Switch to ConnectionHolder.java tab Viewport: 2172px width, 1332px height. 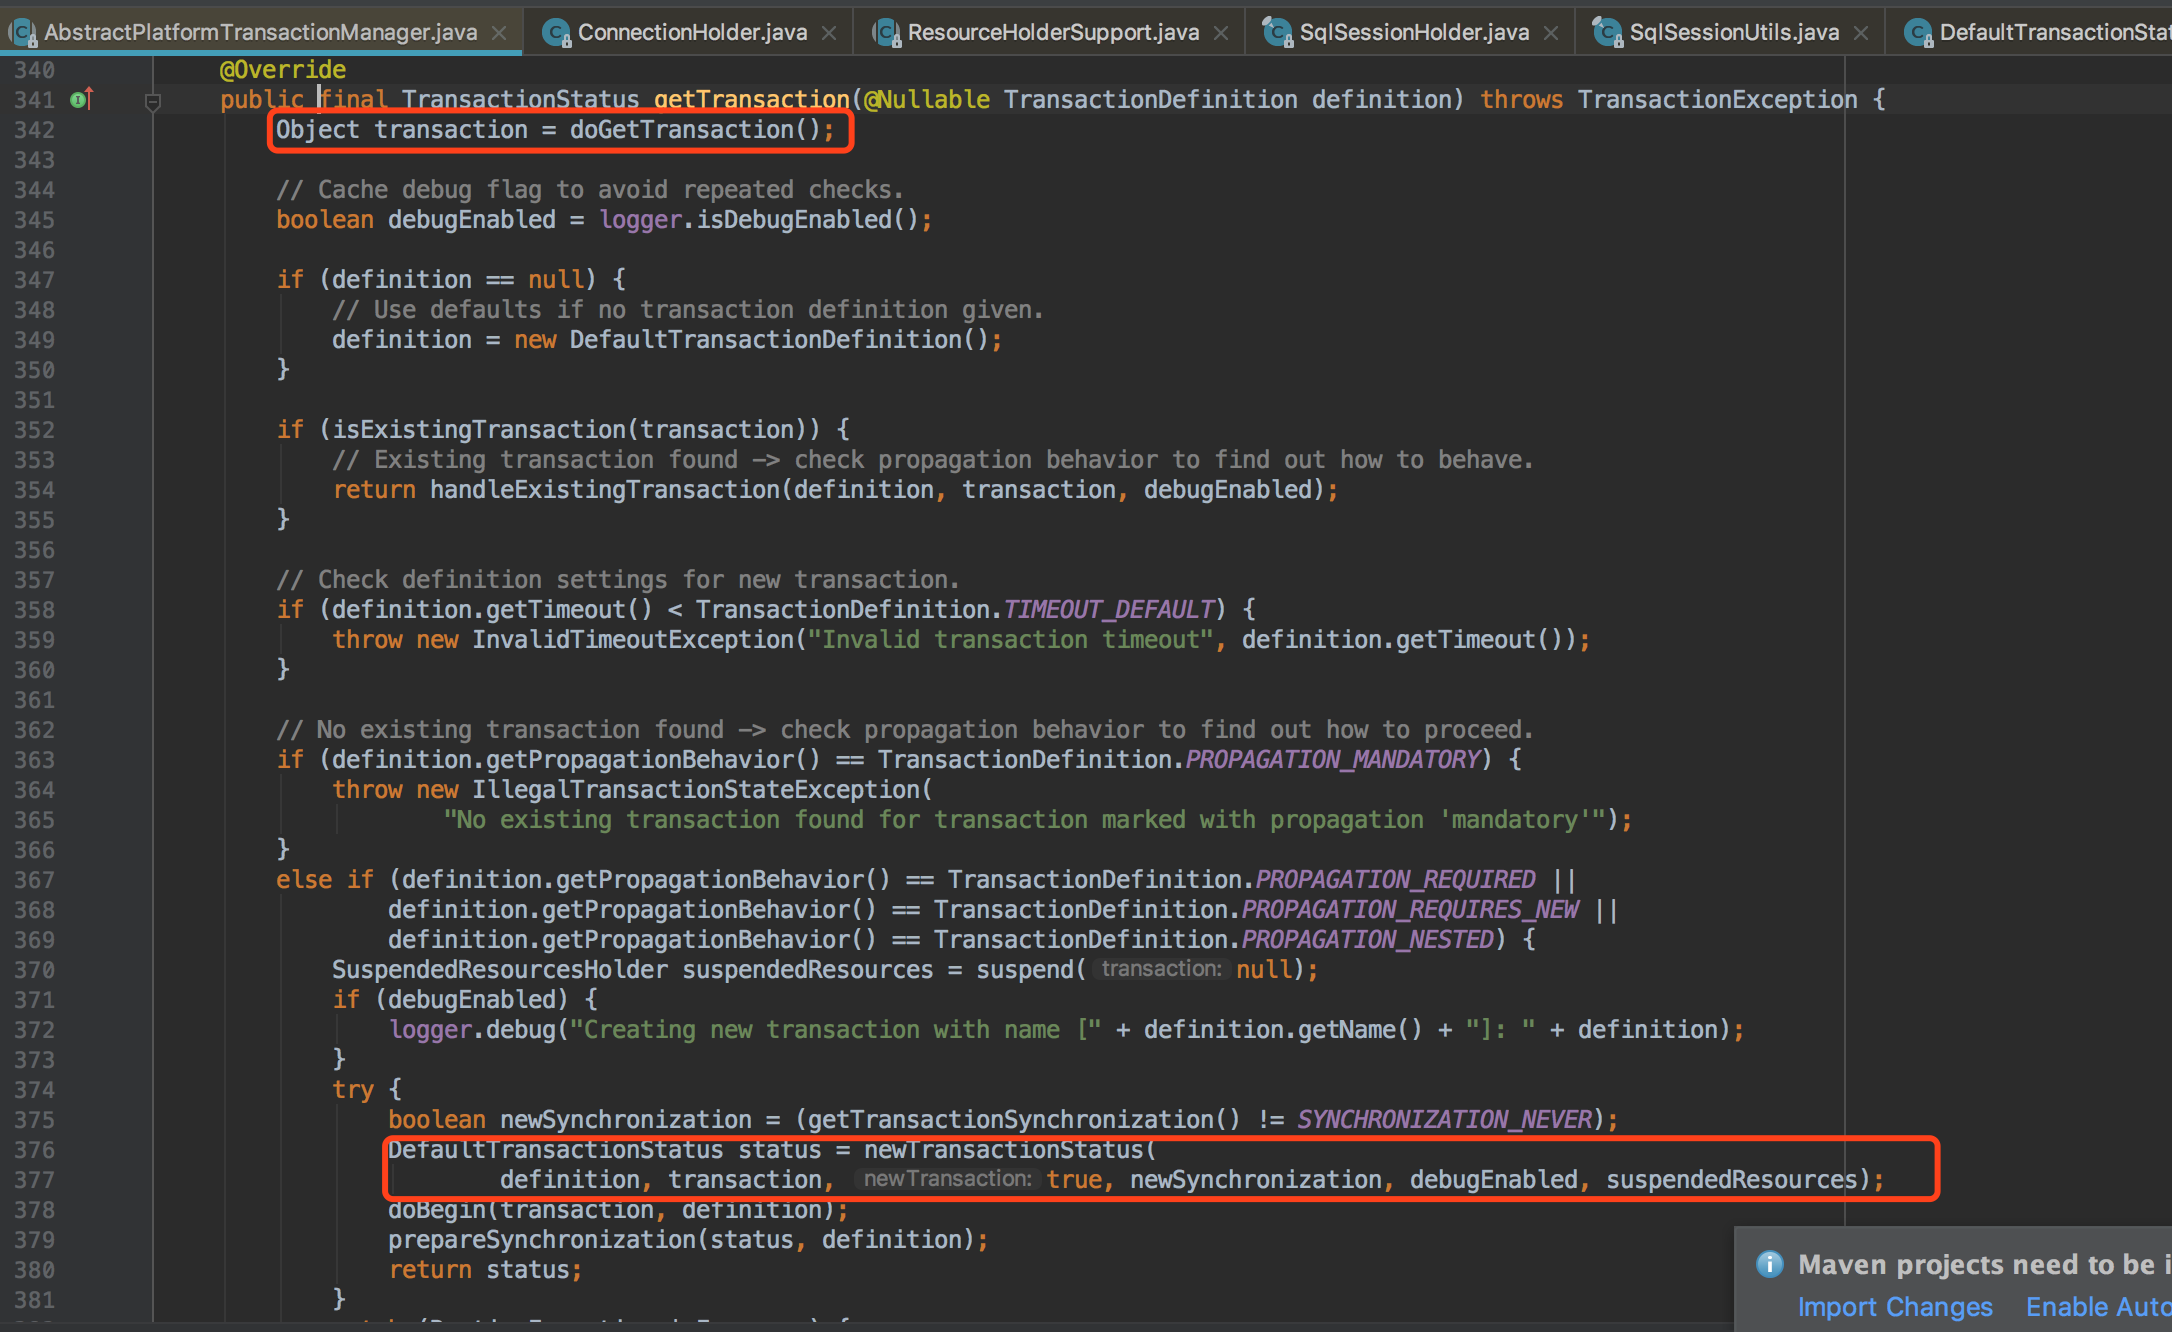pos(692,33)
